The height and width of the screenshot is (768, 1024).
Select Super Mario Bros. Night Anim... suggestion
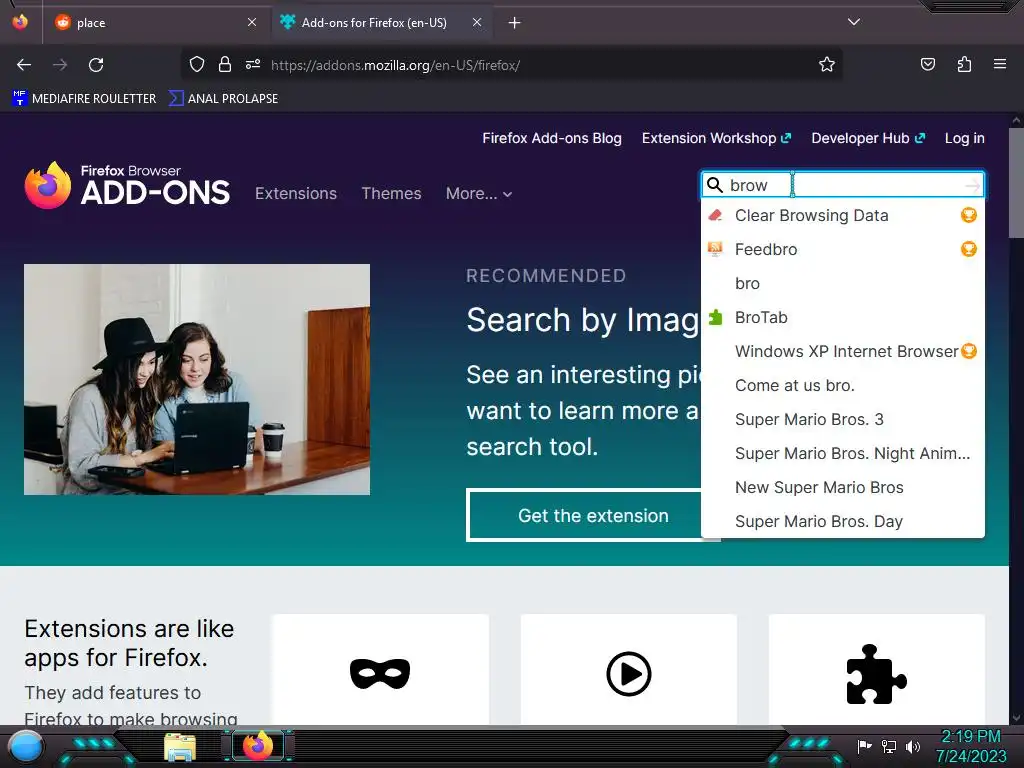pyautogui.click(x=842, y=453)
